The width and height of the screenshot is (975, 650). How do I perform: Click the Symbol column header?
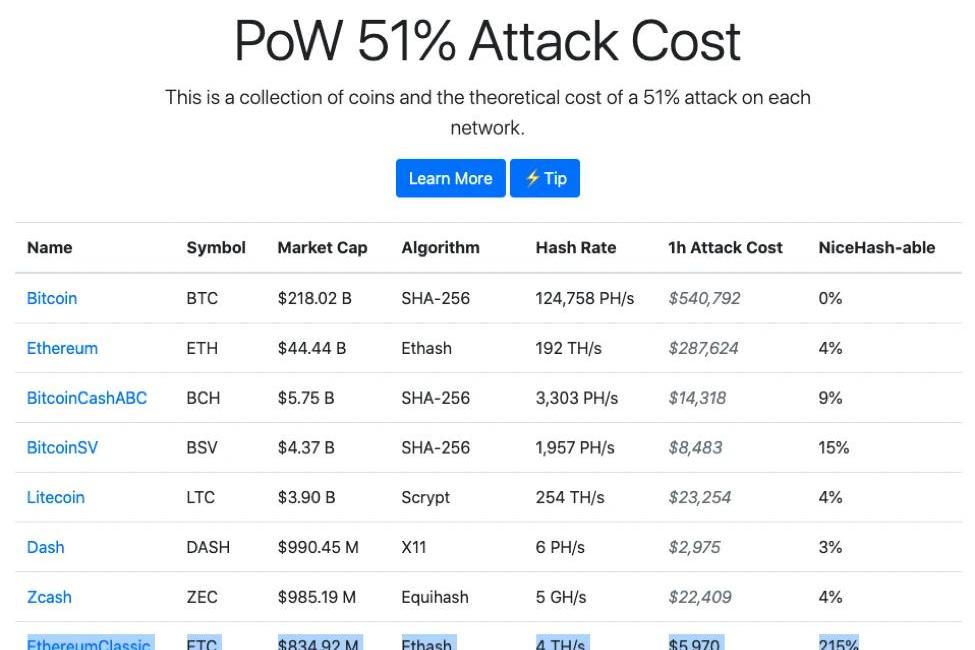pos(216,248)
